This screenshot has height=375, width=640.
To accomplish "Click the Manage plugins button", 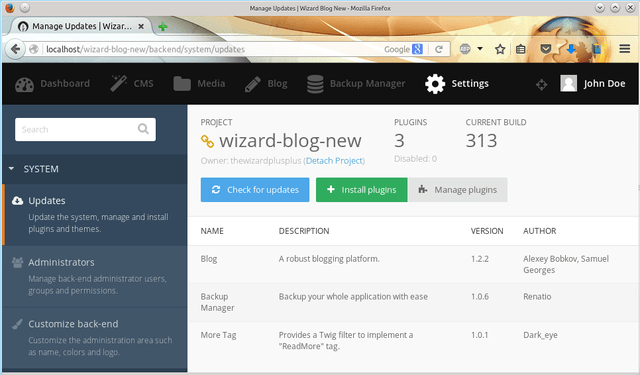I will pyautogui.click(x=458, y=190).
